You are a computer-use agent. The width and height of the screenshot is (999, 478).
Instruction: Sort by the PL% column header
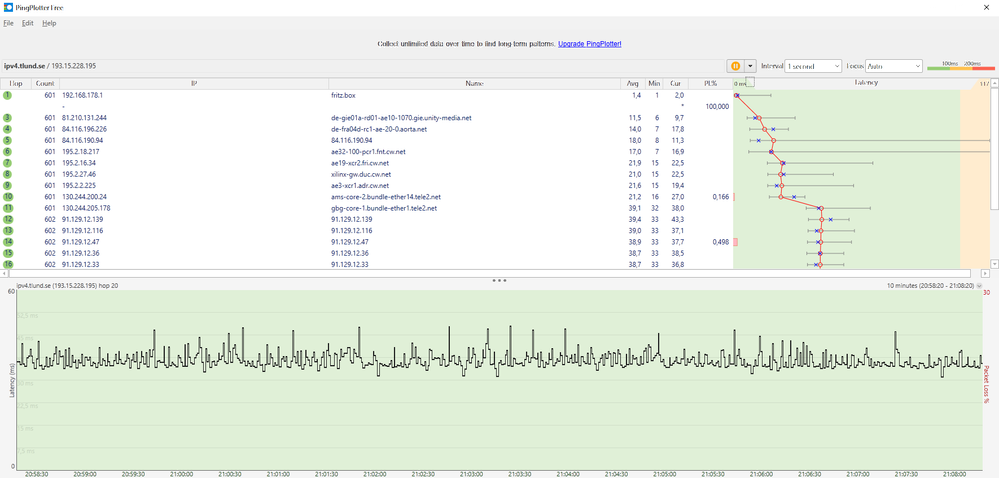[709, 83]
